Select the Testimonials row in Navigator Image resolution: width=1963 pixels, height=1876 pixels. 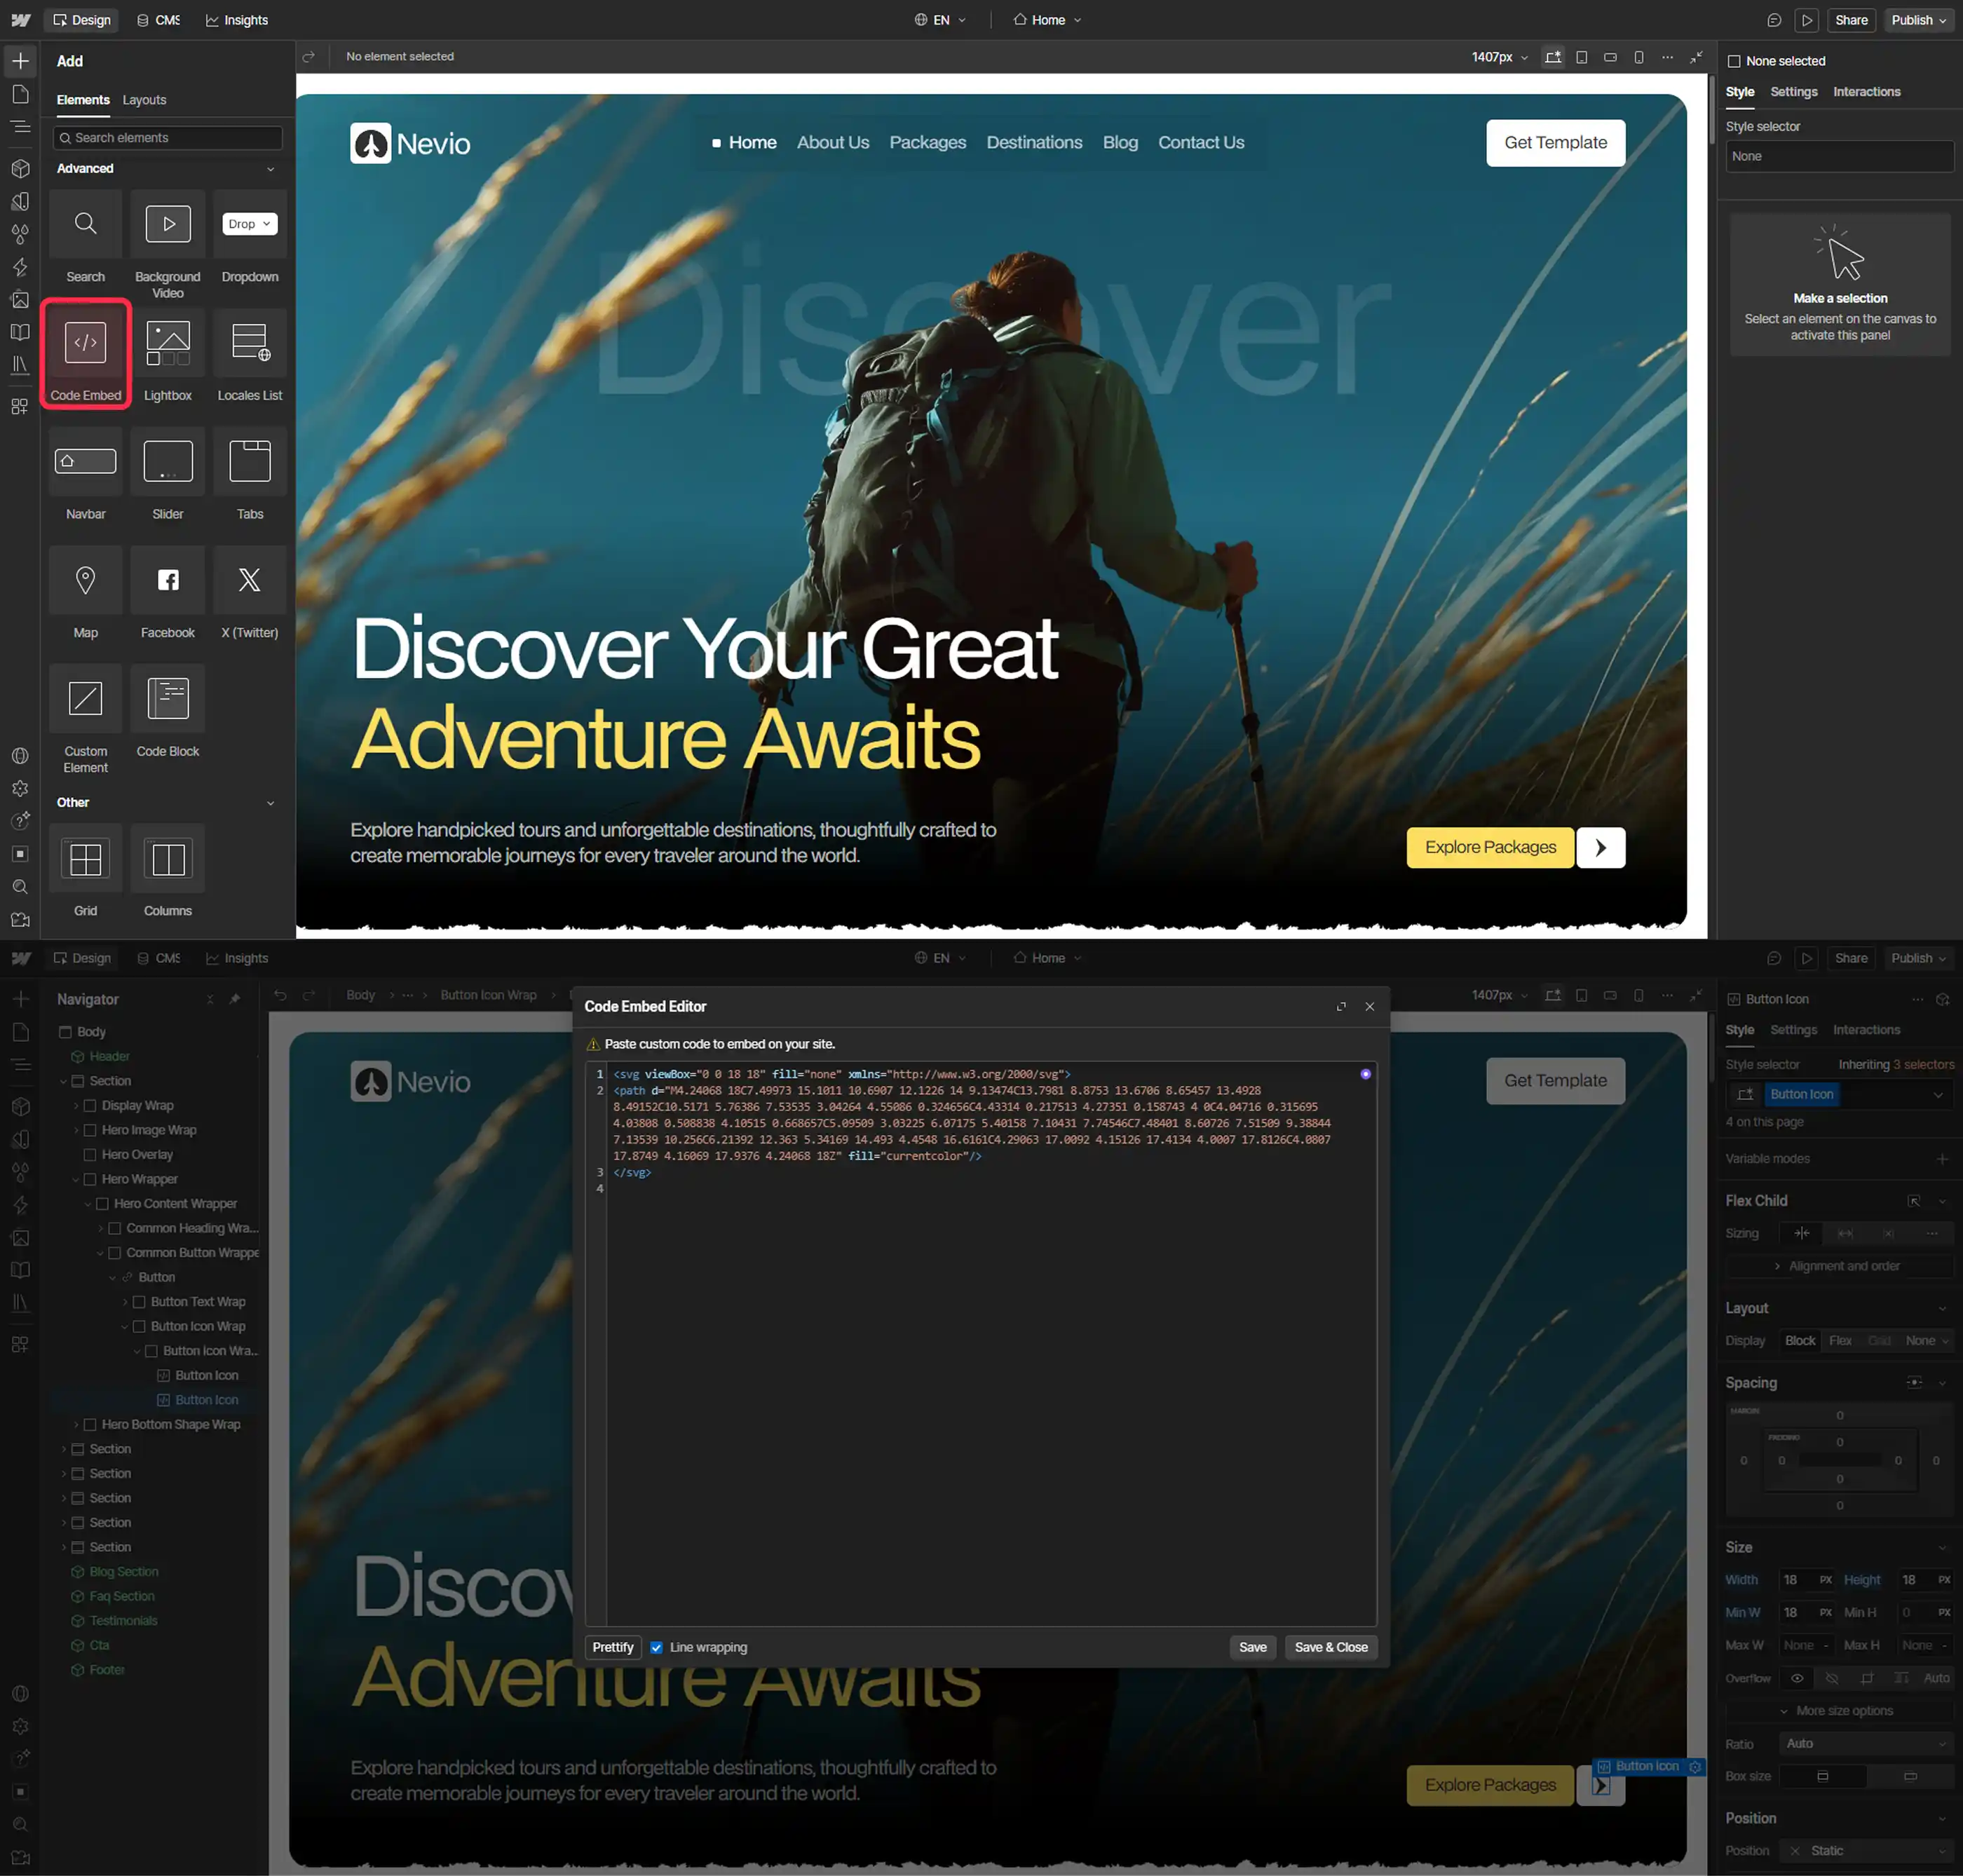tap(123, 1621)
